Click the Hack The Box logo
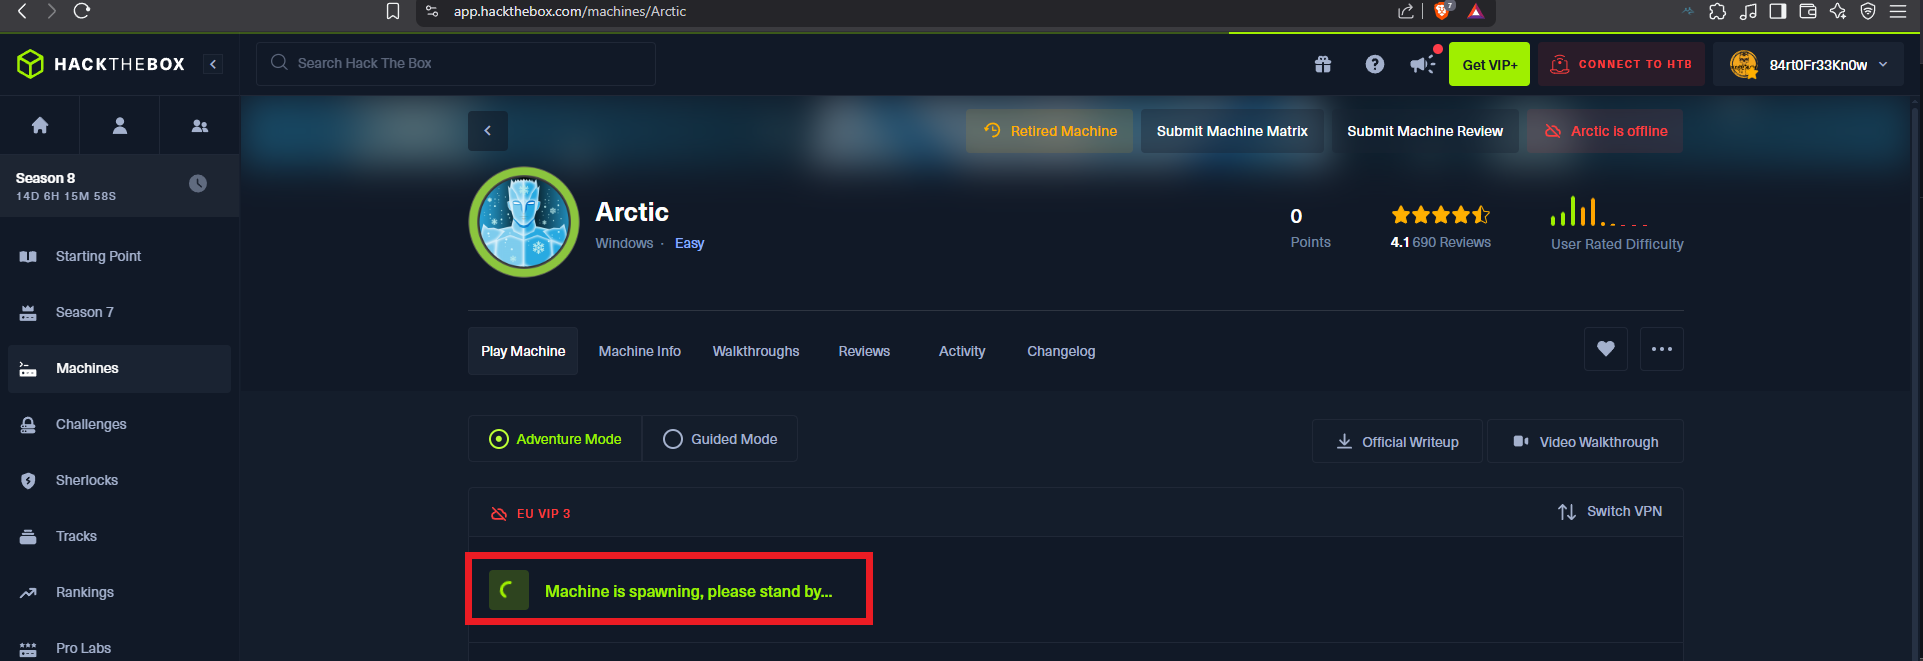 click(x=101, y=64)
